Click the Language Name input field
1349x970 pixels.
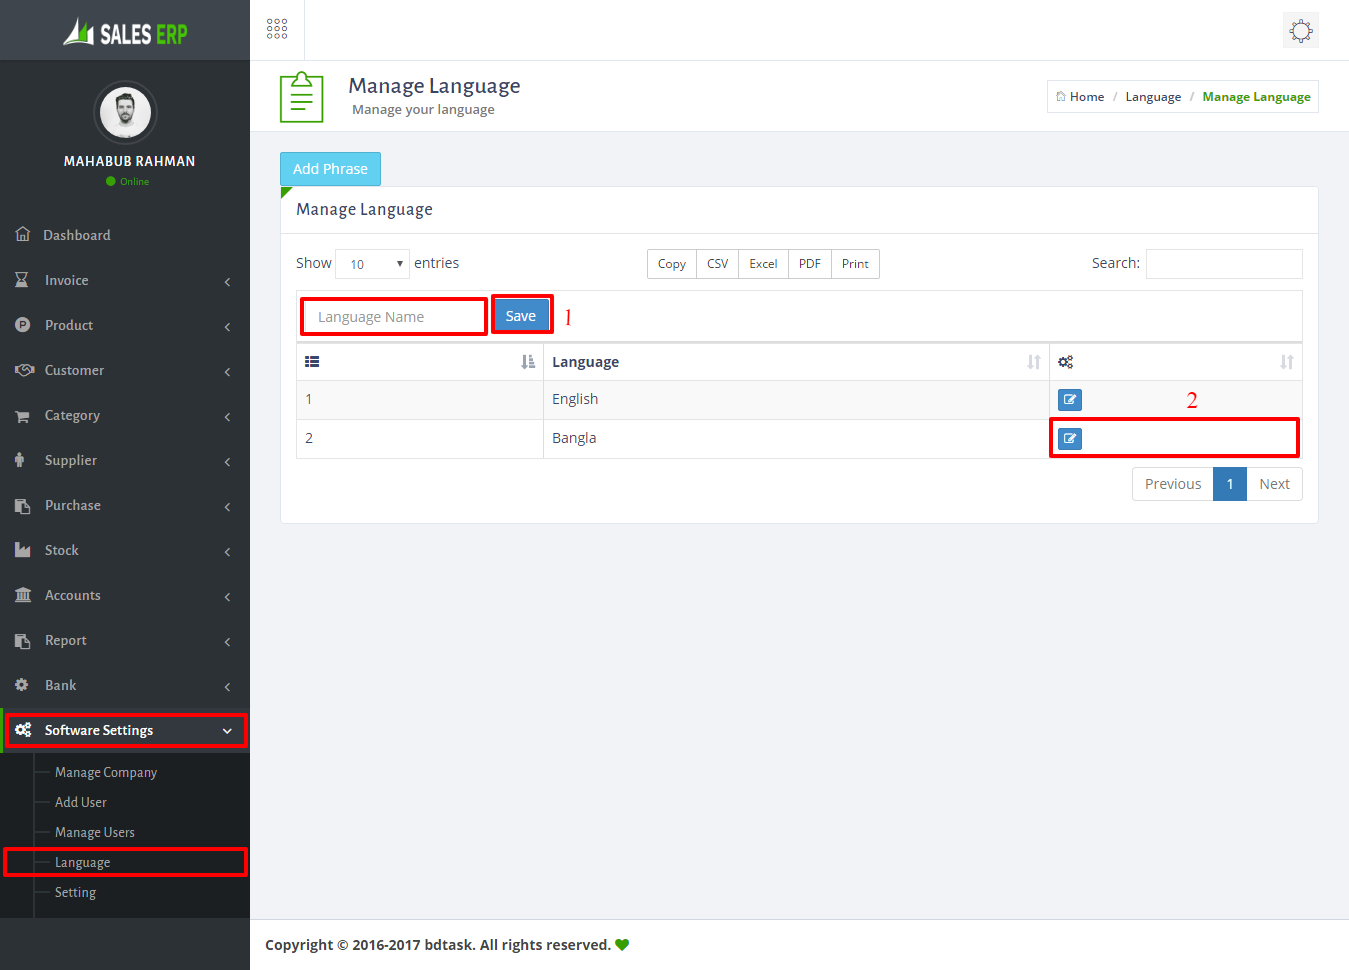tap(394, 317)
